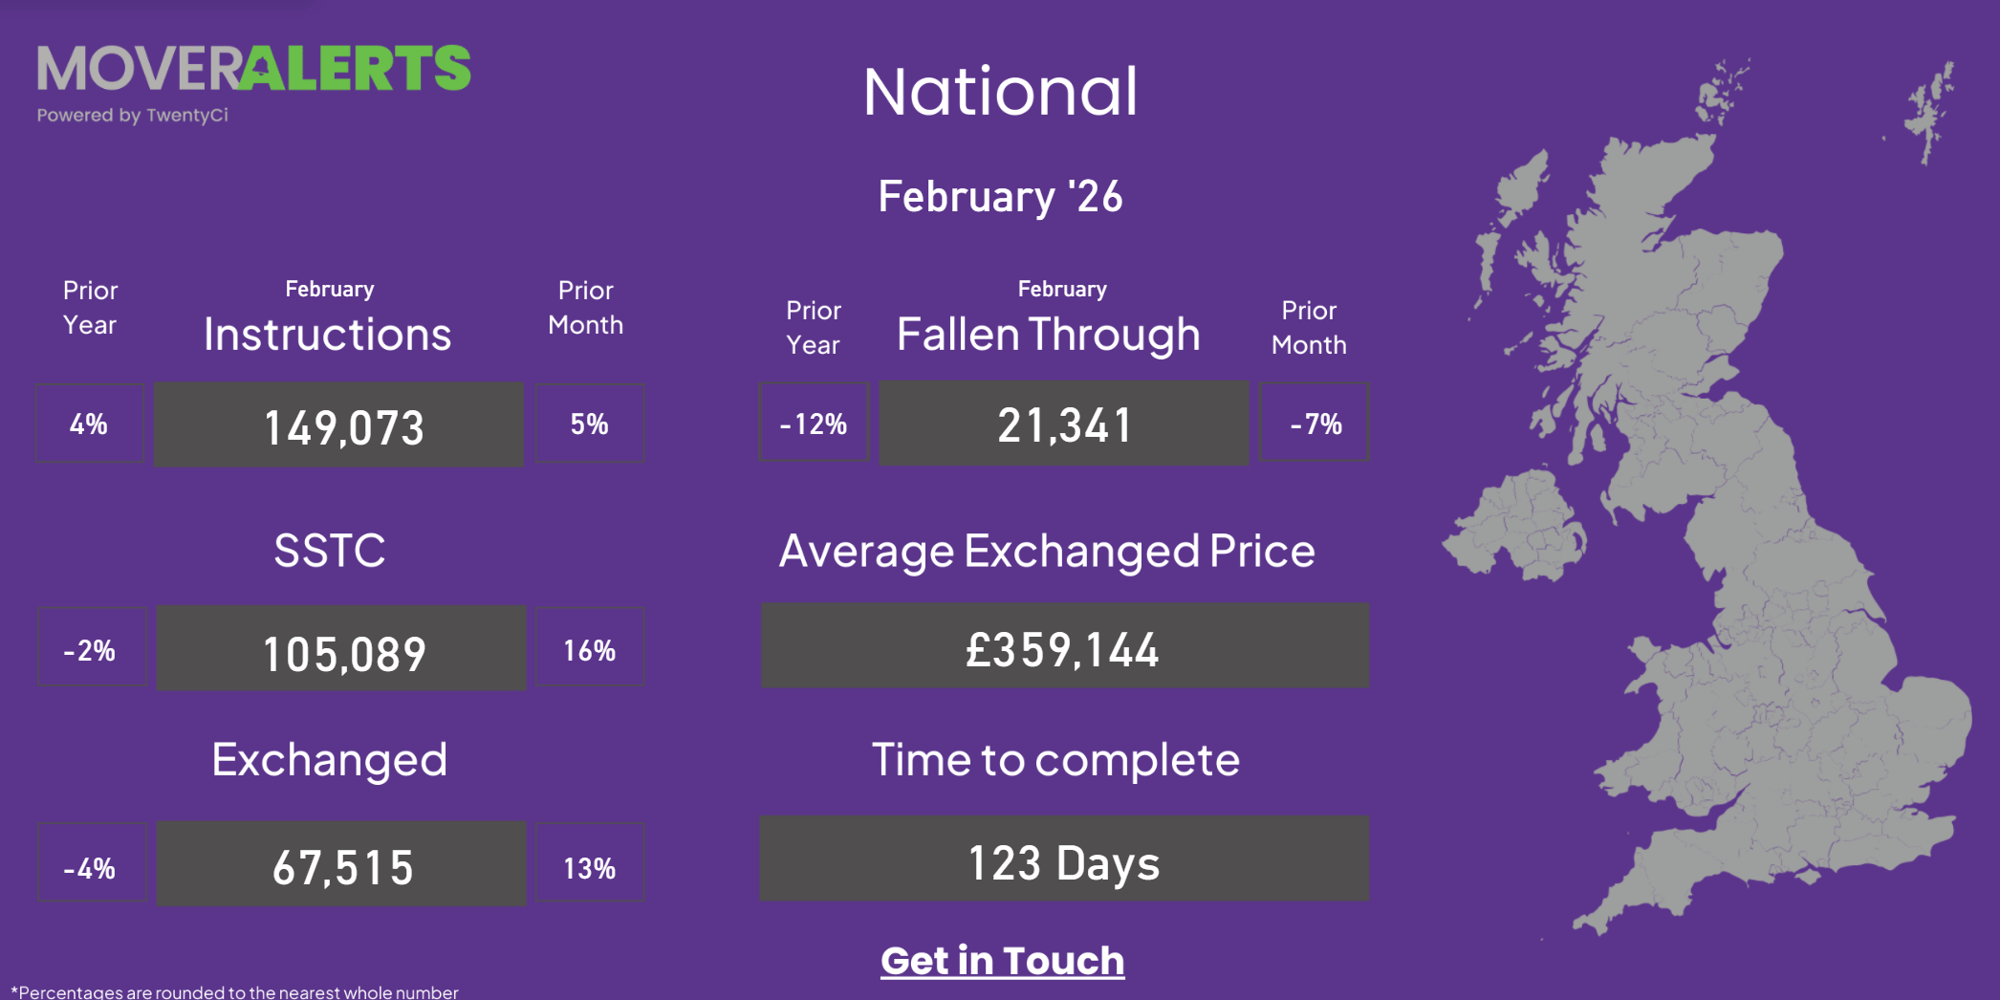Image resolution: width=2000 pixels, height=1000 pixels.
Task: Click the National heading
Action: (x=1000, y=92)
